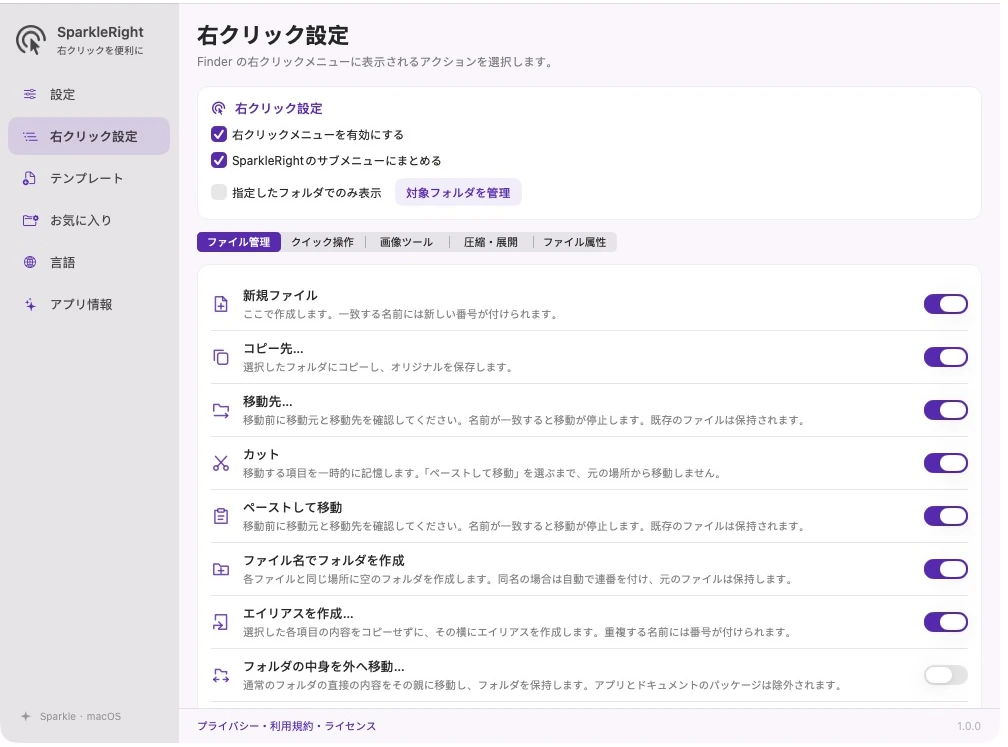Viewport: 1008px width, 747px height.
Task: Open the 圧縮・展開 tab
Action: tap(490, 242)
